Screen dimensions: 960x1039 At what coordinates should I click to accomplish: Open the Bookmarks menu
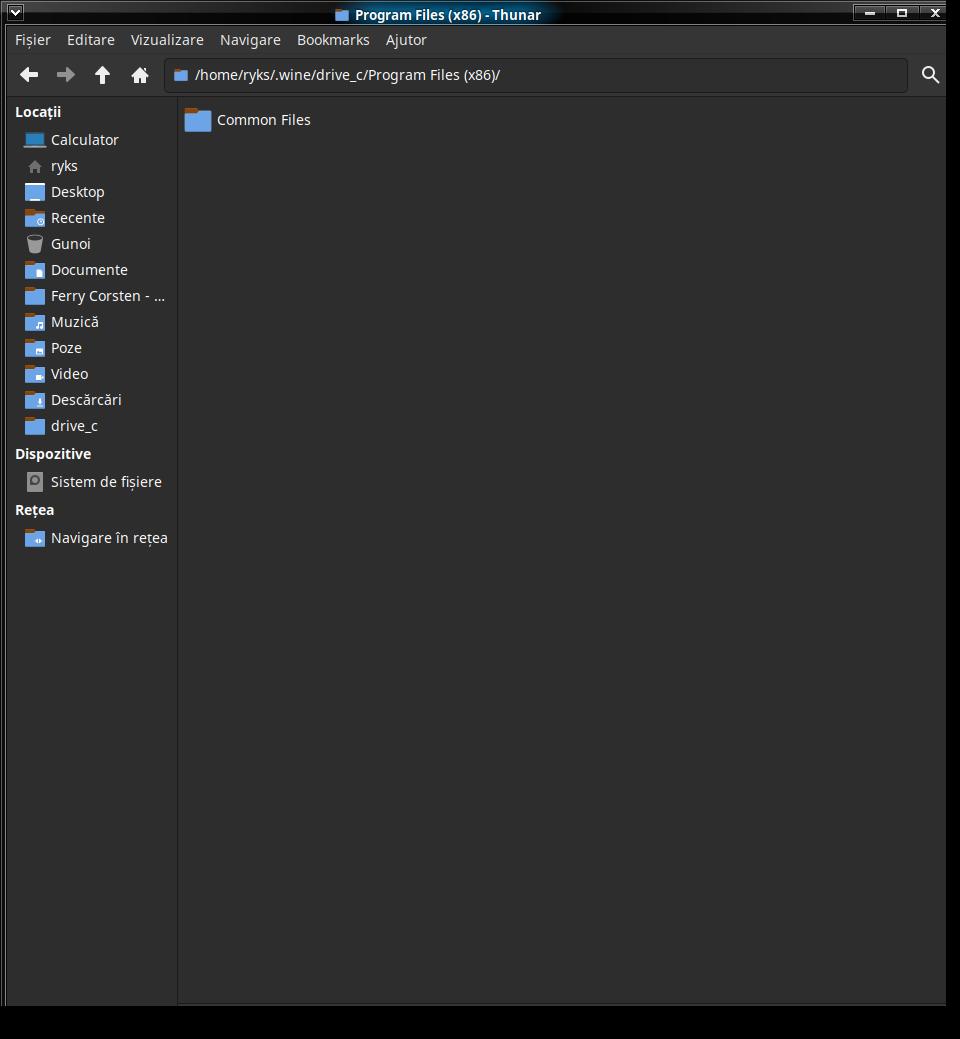pyautogui.click(x=333, y=40)
